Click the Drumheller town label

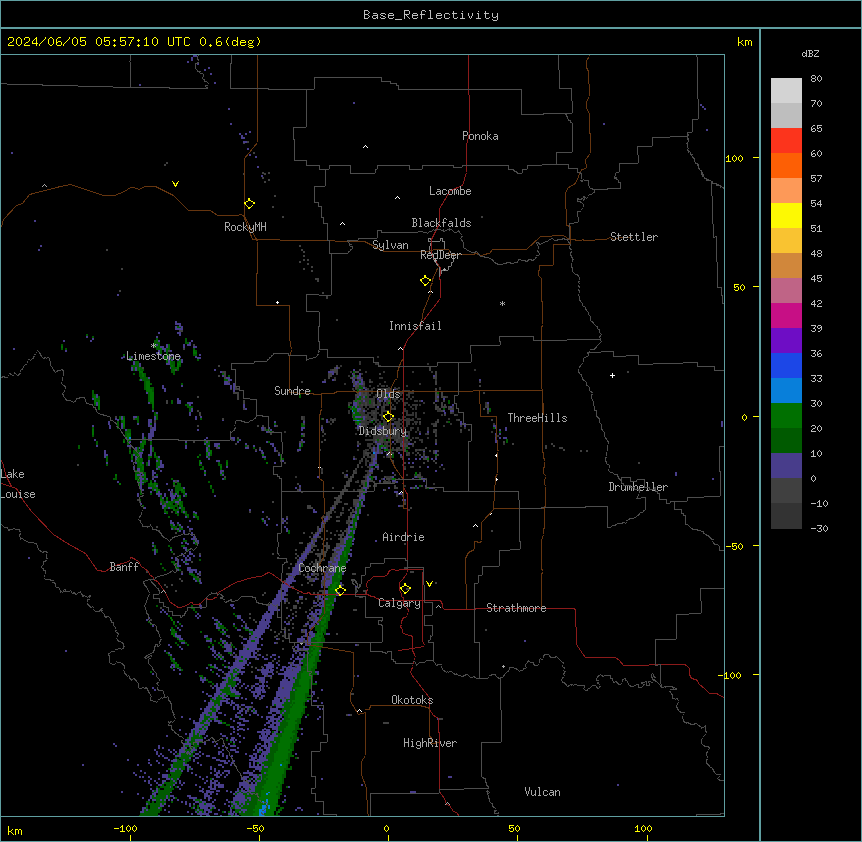[638, 487]
